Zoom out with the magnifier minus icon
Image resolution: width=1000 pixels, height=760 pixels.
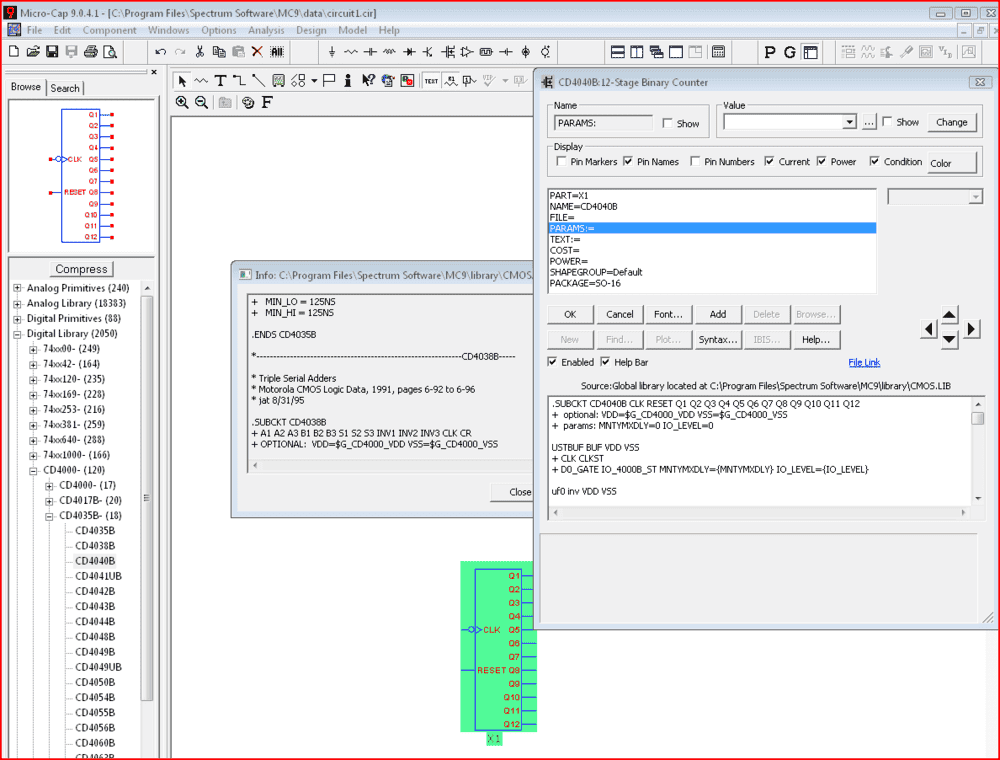202,102
